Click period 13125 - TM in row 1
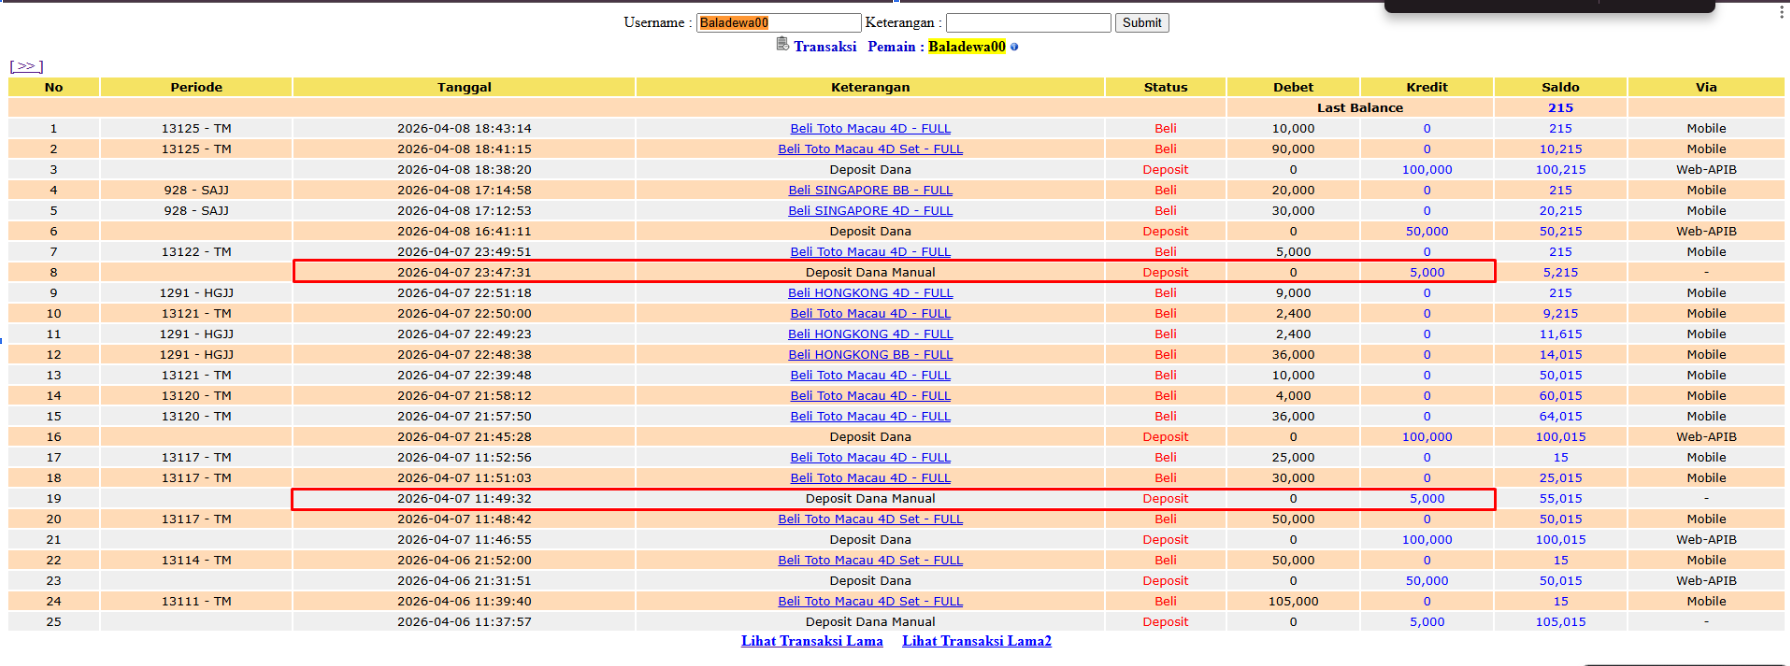The width and height of the screenshot is (1790, 666). tap(196, 128)
